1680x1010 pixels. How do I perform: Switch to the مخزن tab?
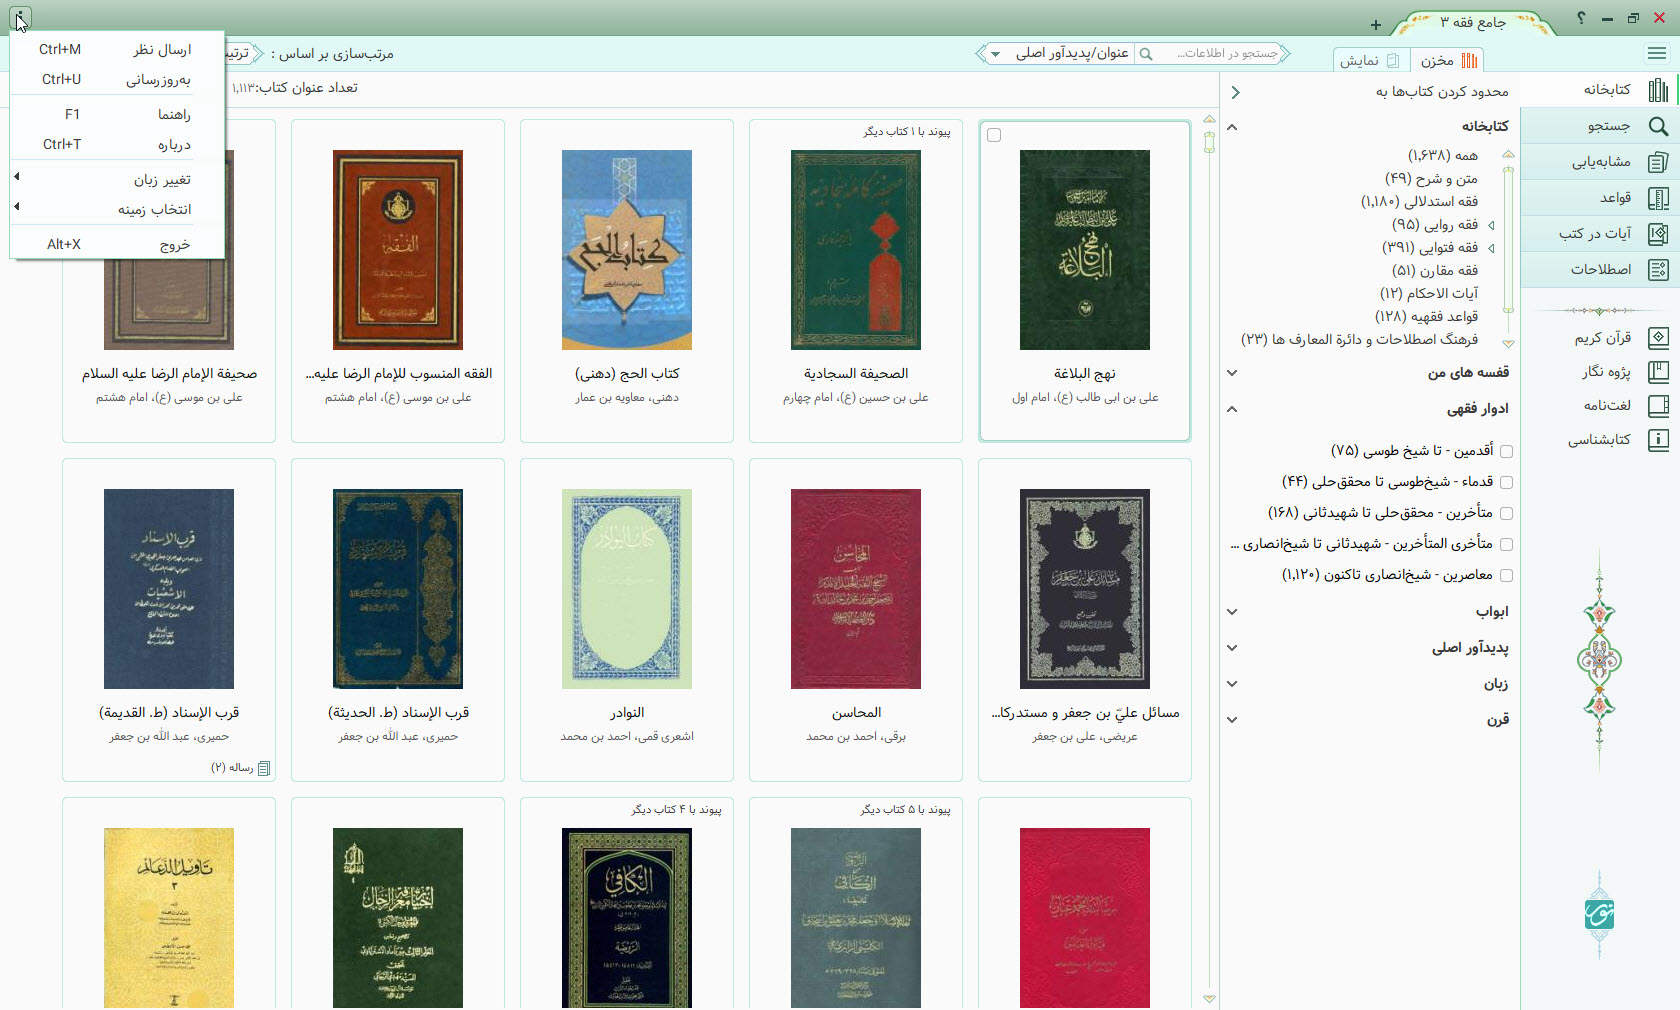tap(1447, 60)
